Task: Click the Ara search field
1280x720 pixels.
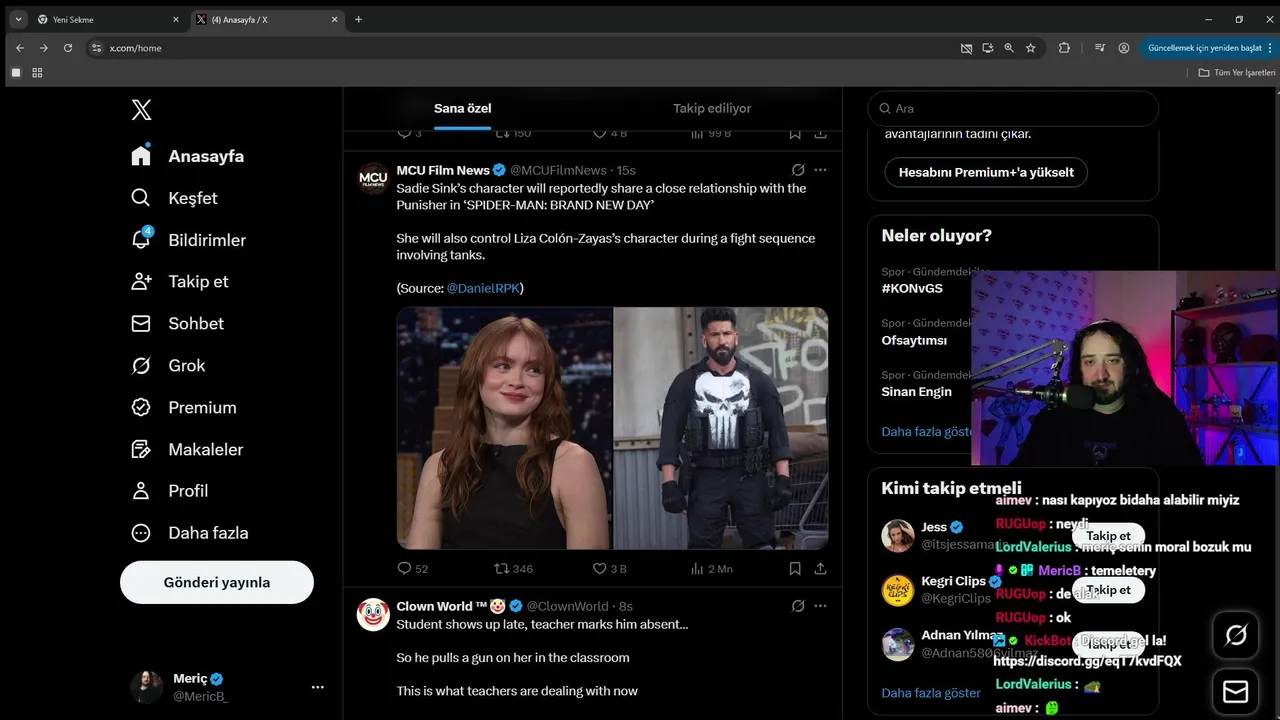Action: click(x=1013, y=108)
